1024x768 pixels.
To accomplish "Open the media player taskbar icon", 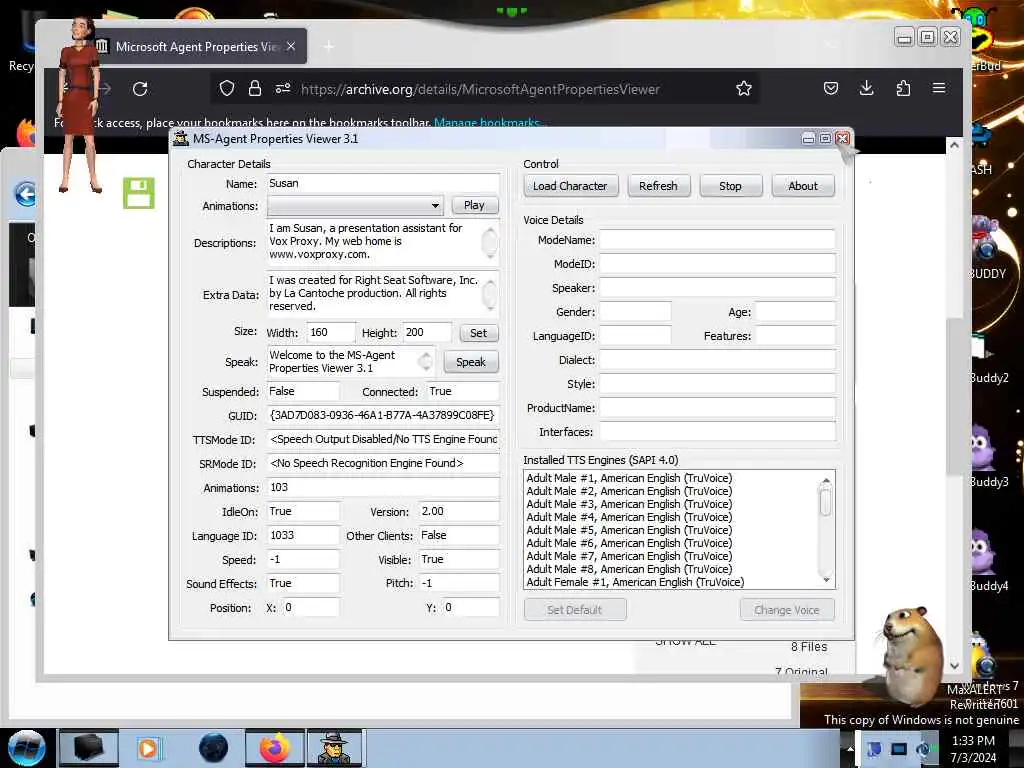I will (148, 748).
